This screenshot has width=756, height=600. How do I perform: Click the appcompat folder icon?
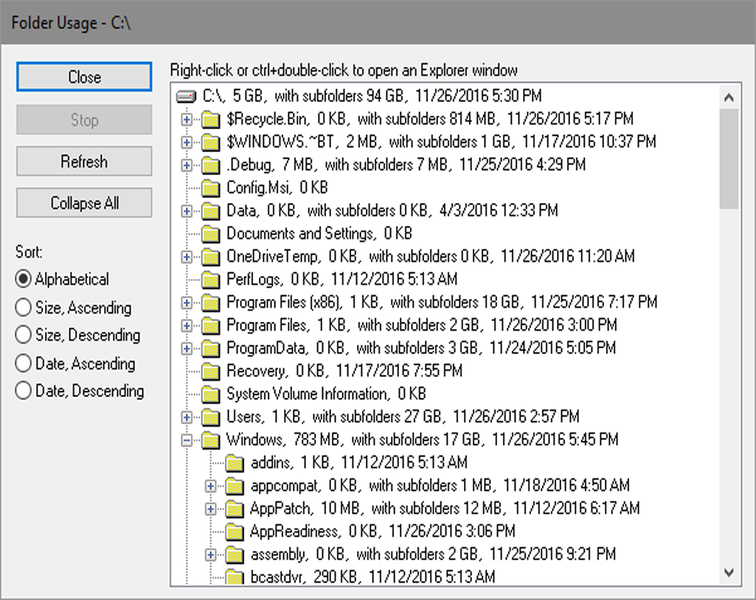(x=234, y=486)
